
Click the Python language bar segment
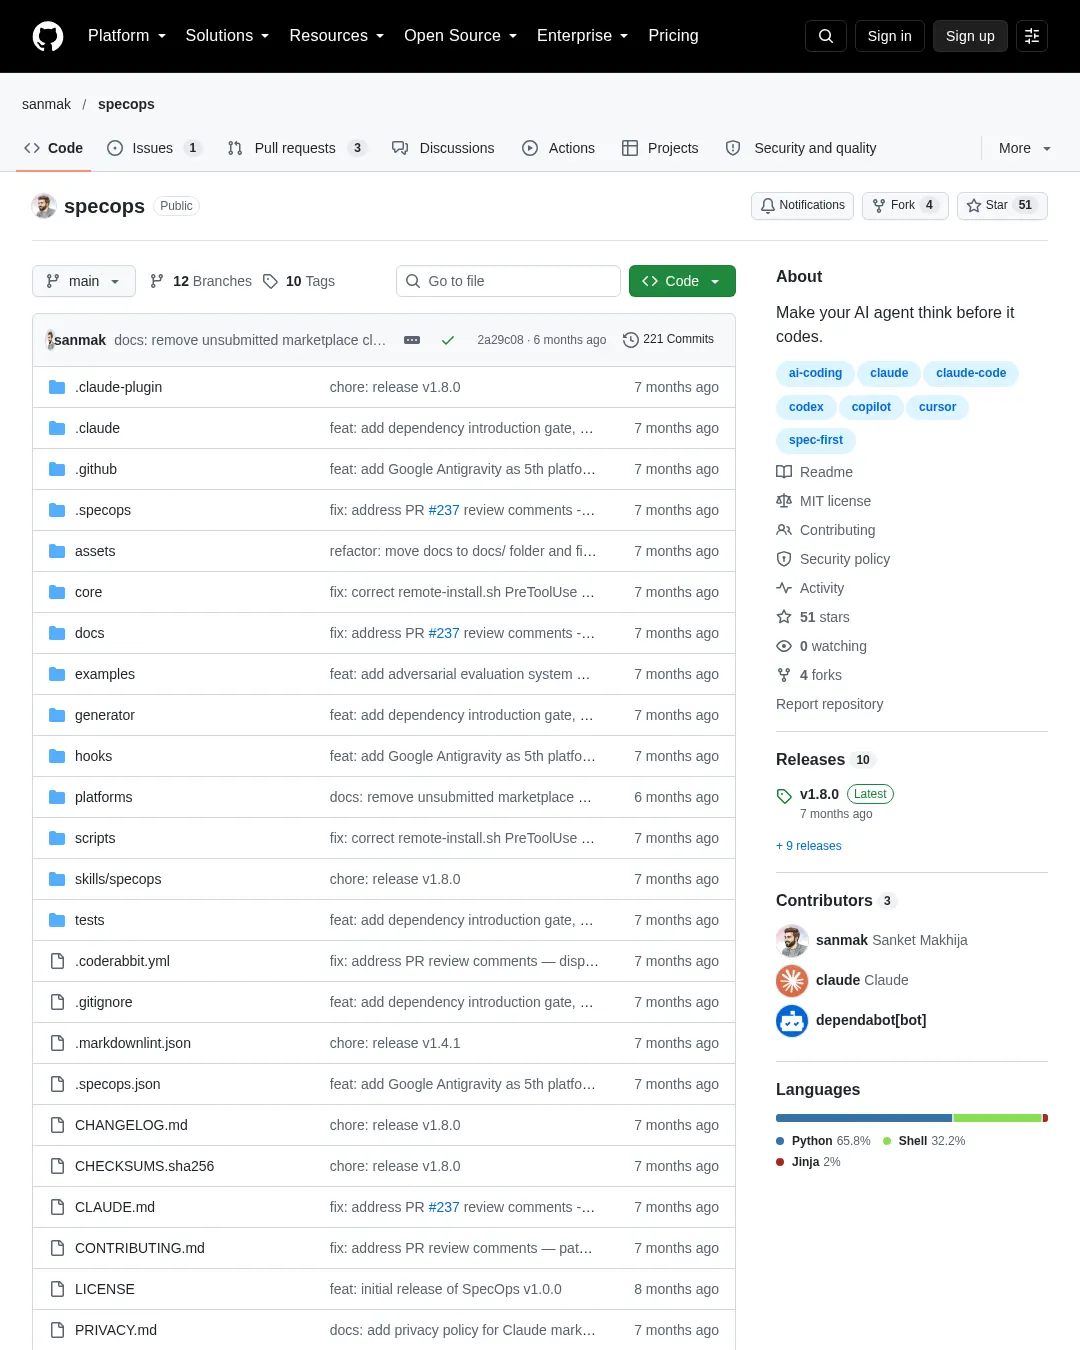pyautogui.click(x=864, y=1118)
